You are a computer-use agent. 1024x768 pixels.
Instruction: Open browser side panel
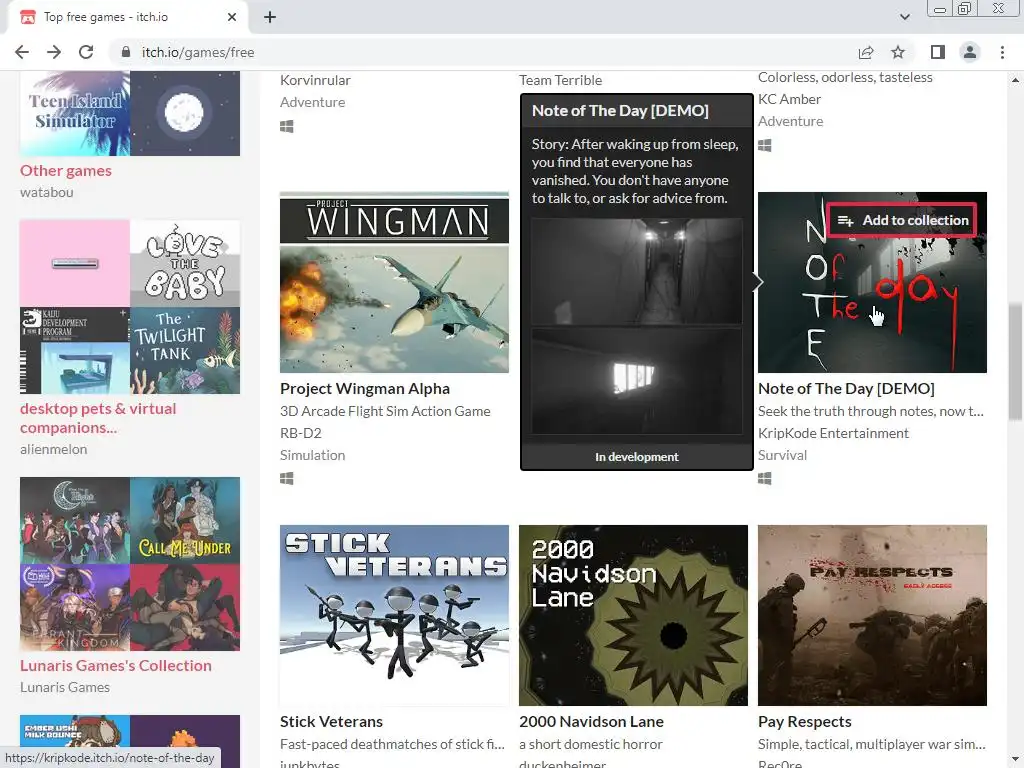pos(938,52)
